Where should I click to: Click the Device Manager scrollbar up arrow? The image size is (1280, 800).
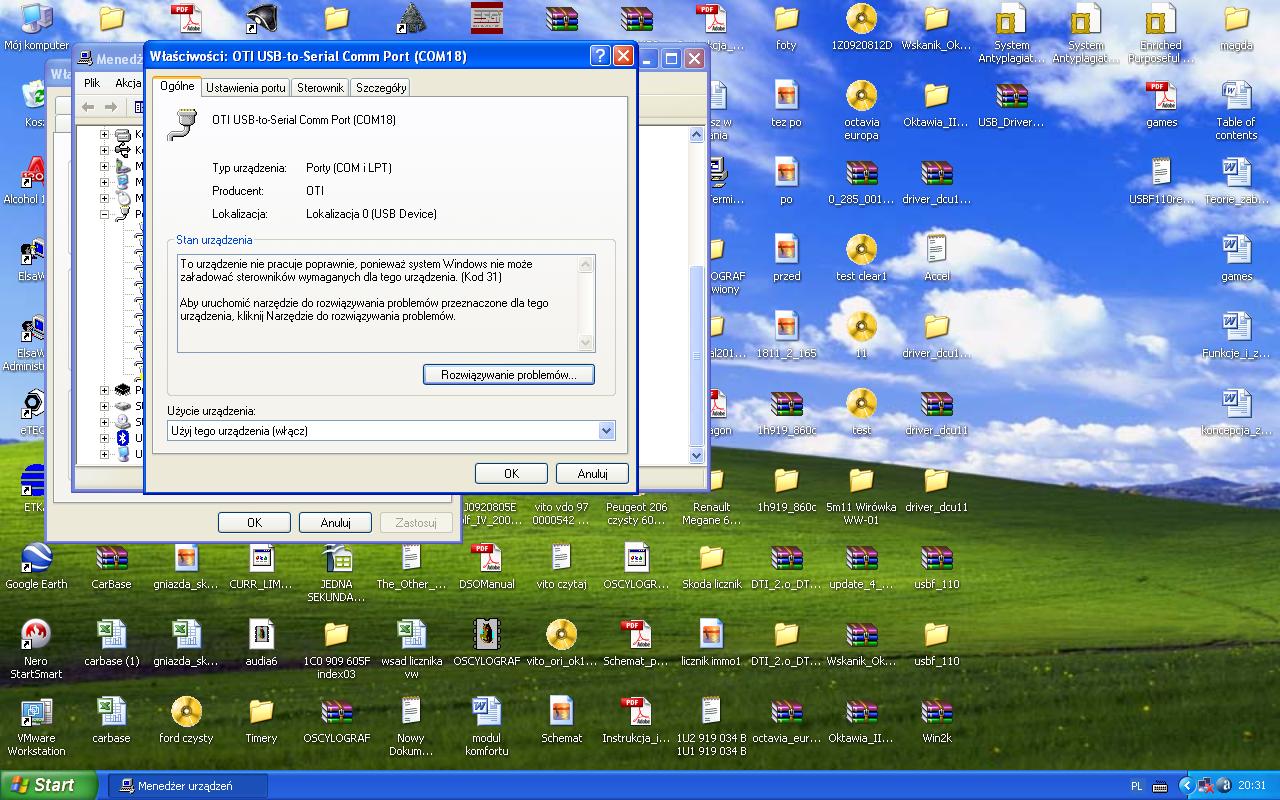[697, 135]
